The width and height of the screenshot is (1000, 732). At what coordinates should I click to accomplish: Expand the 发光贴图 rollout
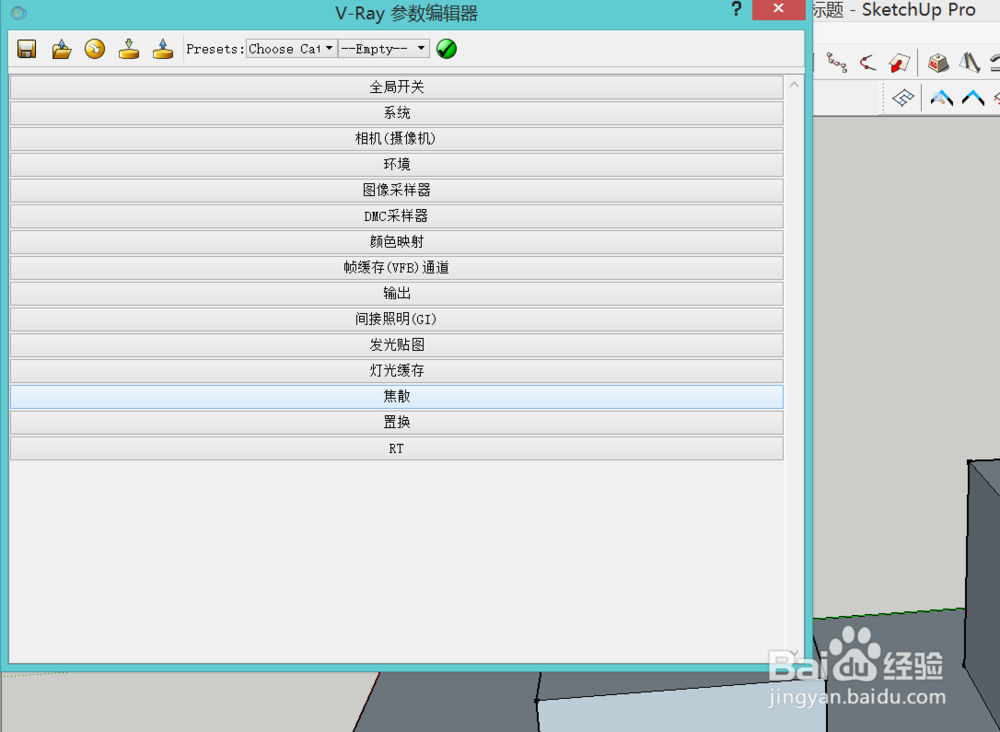pos(397,345)
